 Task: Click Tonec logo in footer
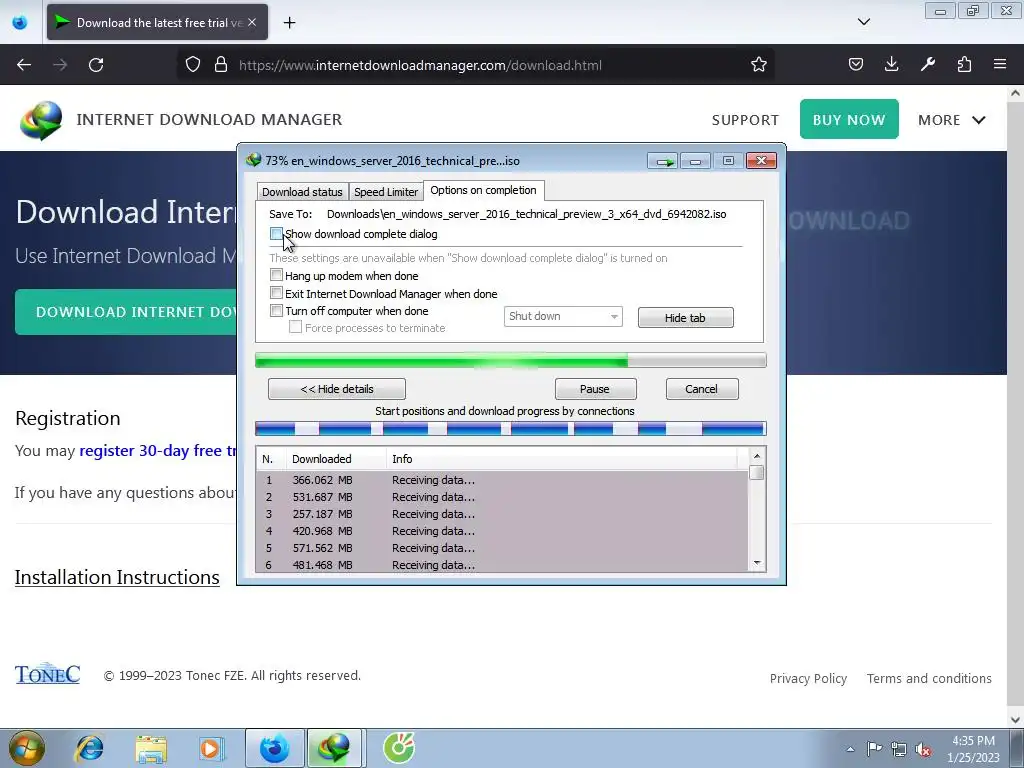48,674
